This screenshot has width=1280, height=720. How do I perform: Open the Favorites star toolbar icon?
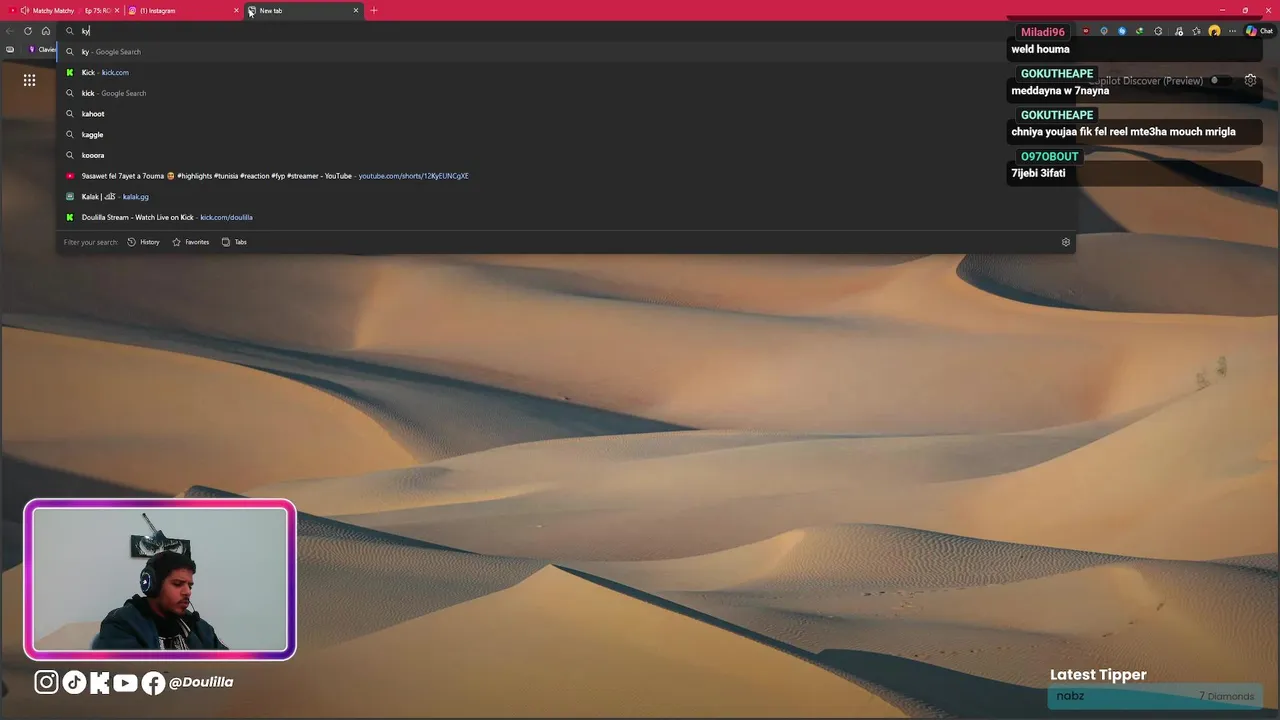click(x=1194, y=31)
